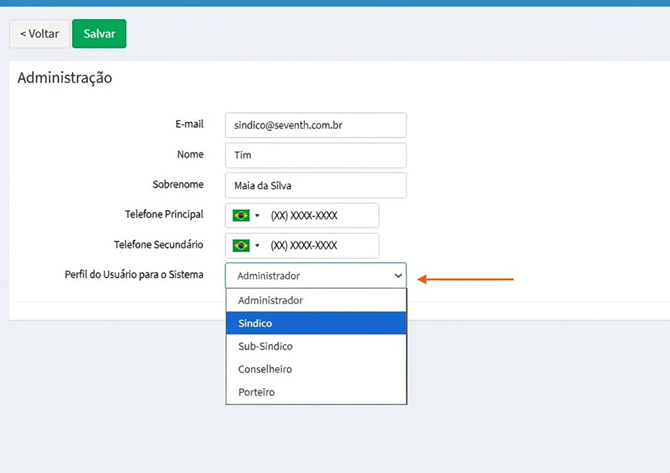Click the Telefone Principal number input
Viewport: 670px width, 473px height.
point(320,215)
